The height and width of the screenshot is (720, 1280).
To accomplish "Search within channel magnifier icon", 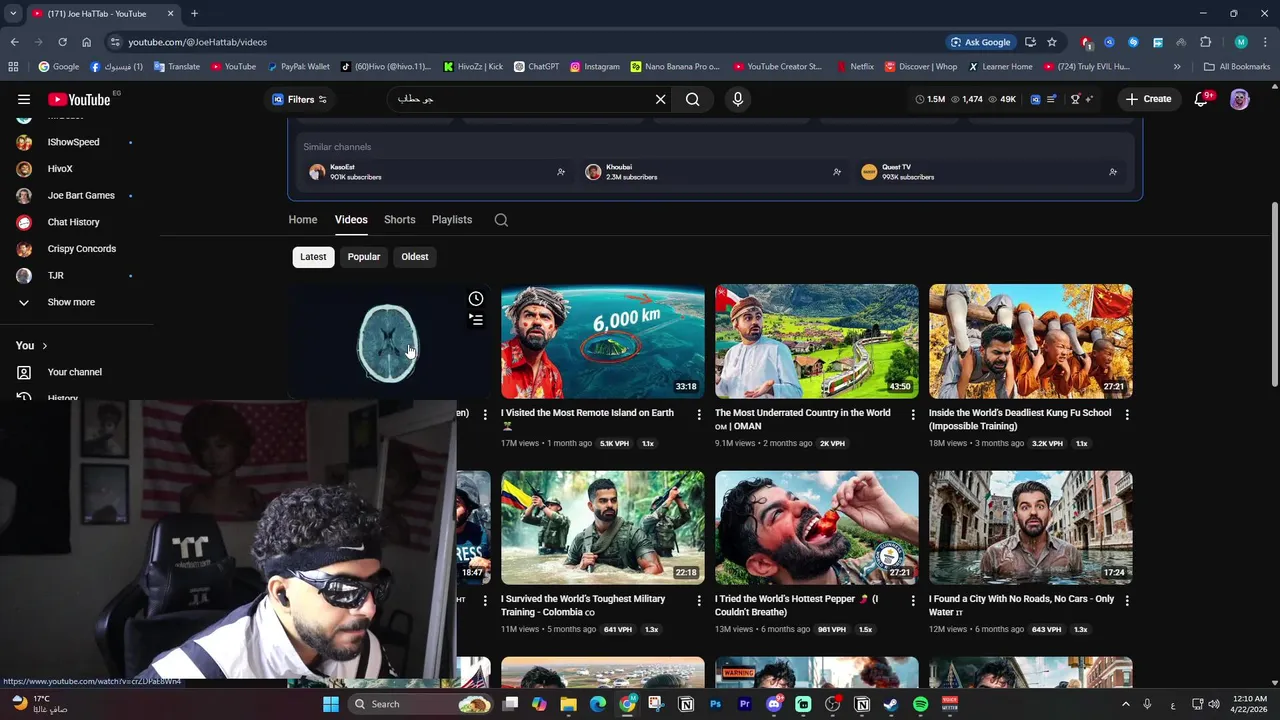I will pyautogui.click(x=501, y=220).
